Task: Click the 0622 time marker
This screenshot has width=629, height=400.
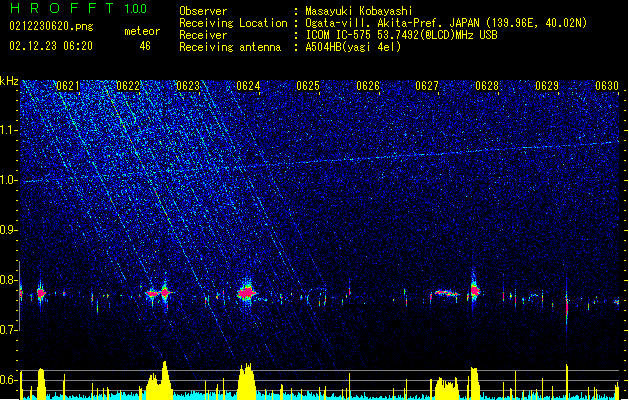Action: [x=128, y=86]
